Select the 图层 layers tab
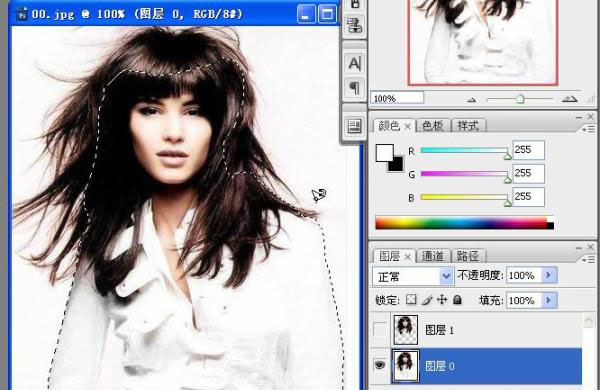Screen dimensions: 600x390 390,256
